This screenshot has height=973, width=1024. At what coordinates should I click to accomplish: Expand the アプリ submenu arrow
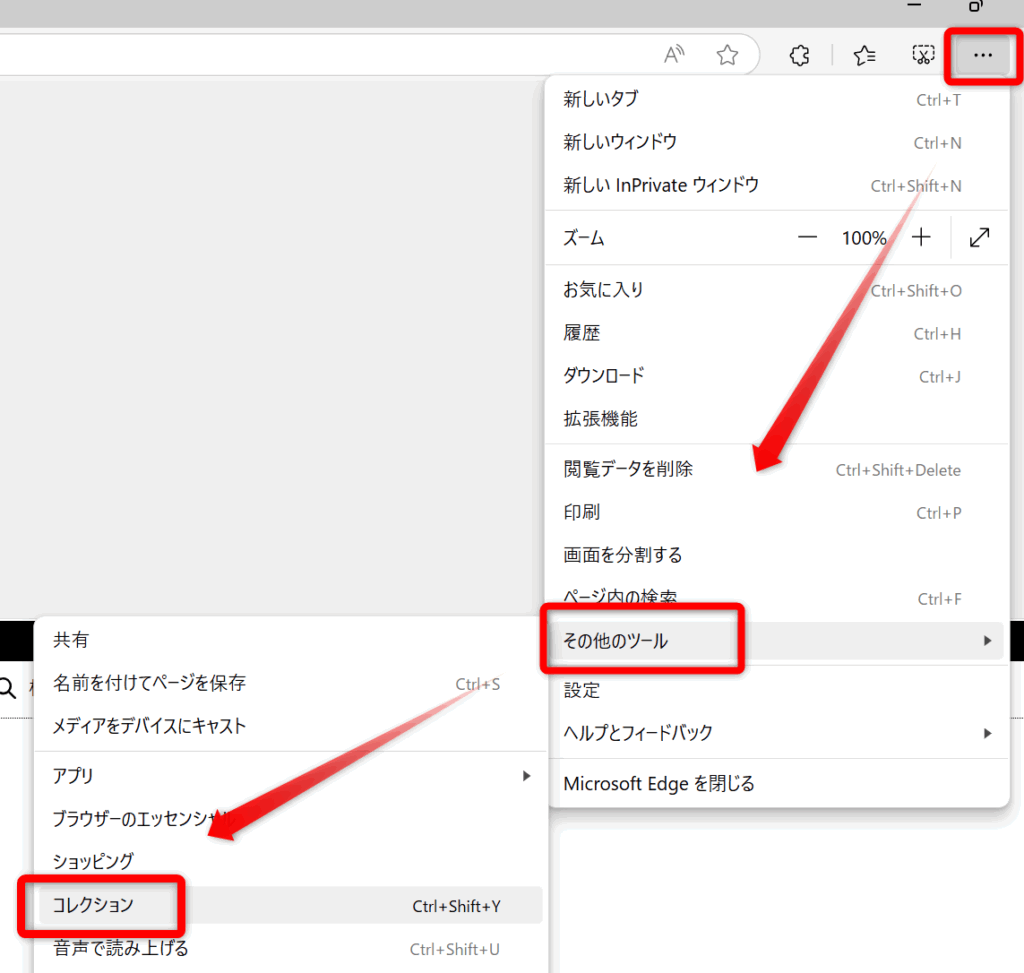(x=527, y=776)
